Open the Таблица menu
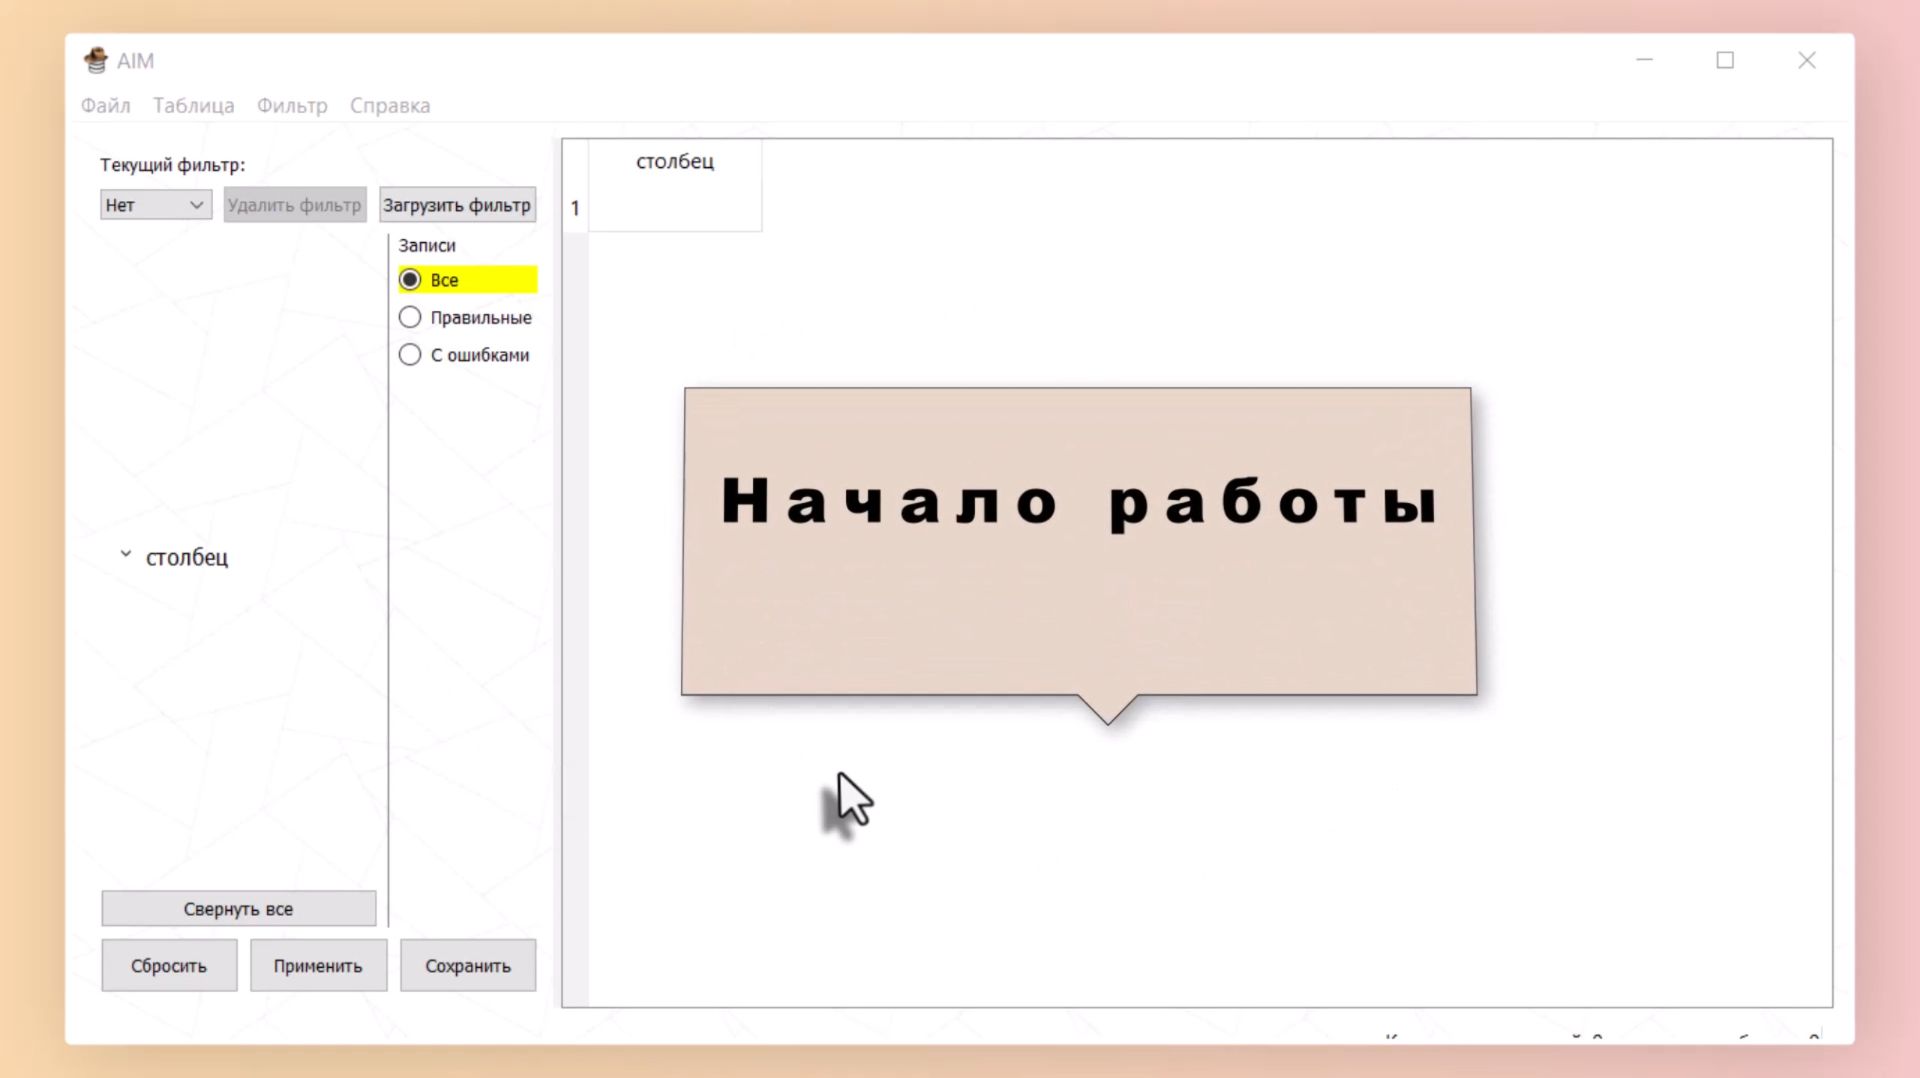Viewport: 1920px width, 1078px height. 194,105
